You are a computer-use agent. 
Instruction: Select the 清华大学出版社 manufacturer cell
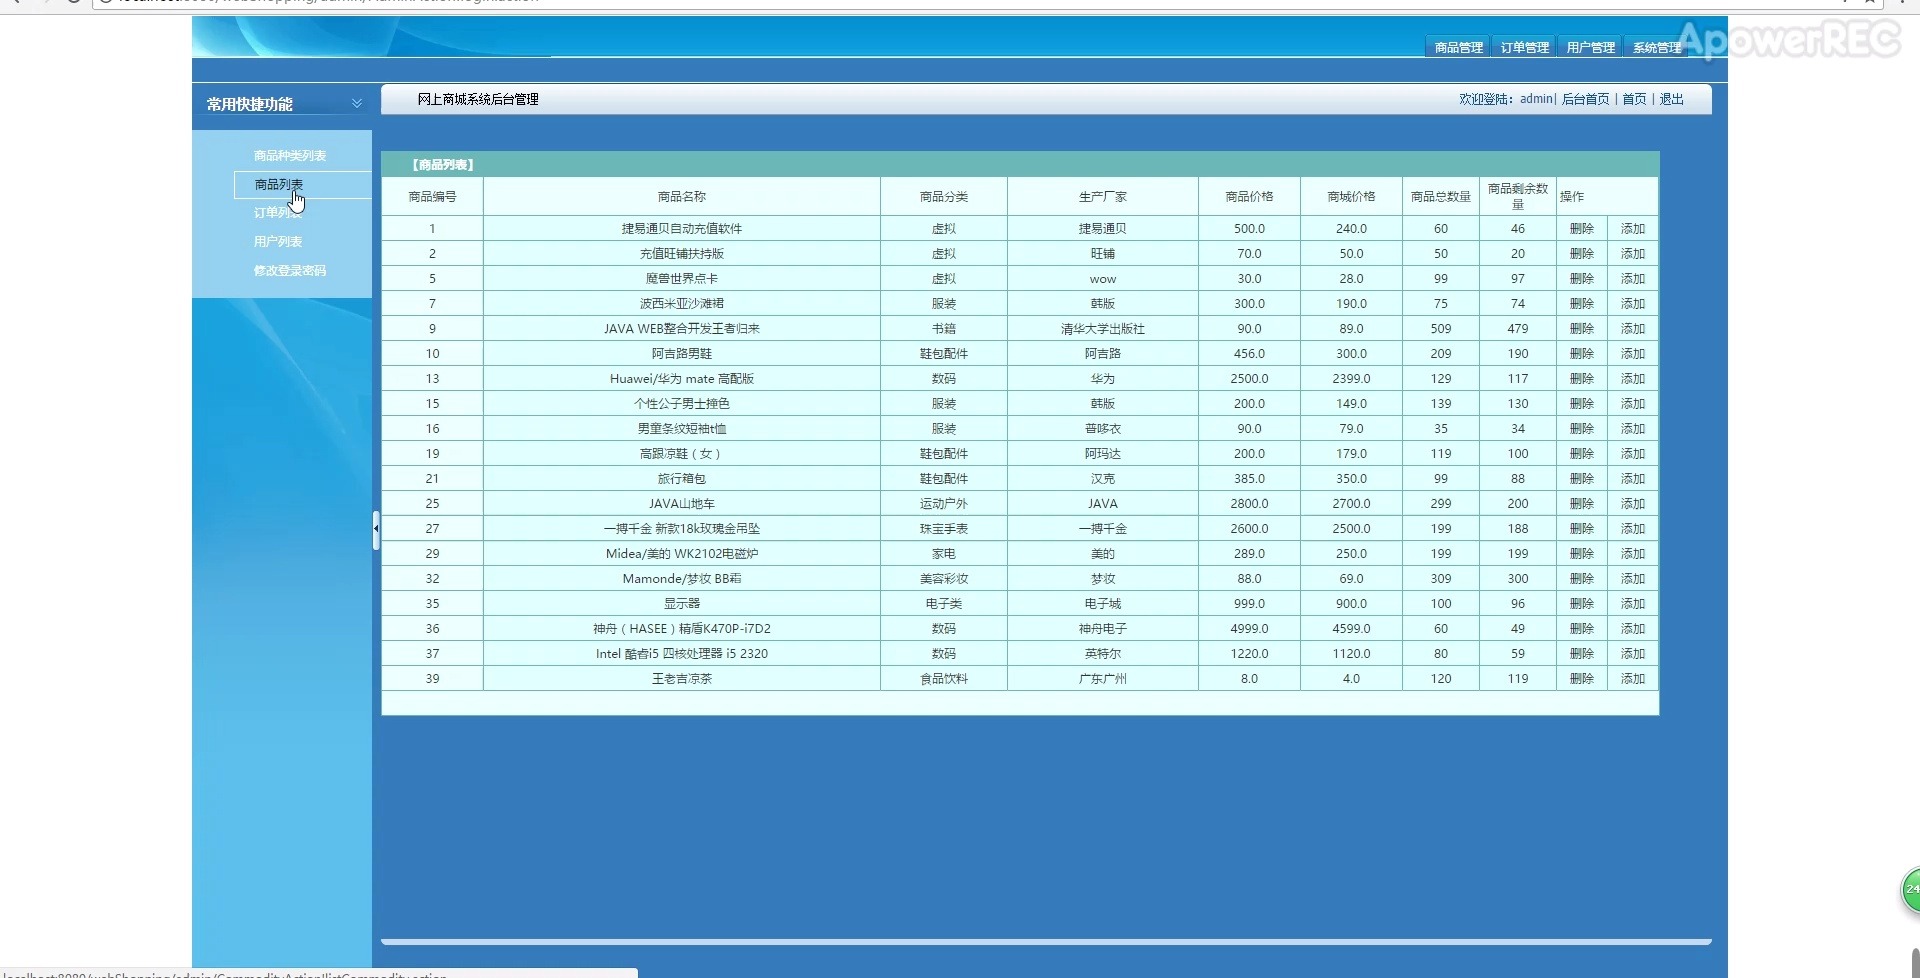pos(1103,328)
